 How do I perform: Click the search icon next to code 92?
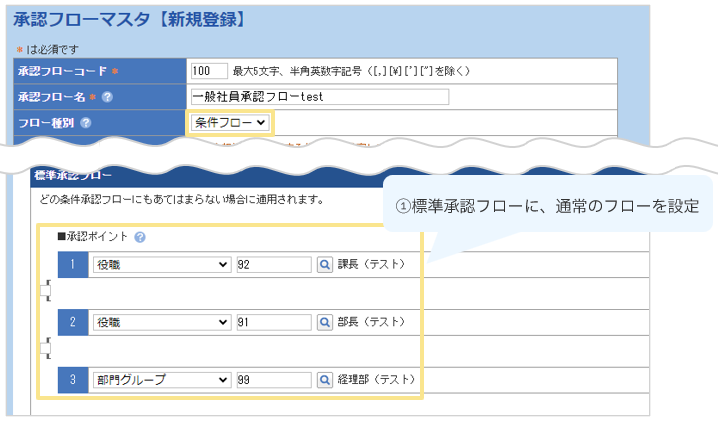tap(324, 265)
